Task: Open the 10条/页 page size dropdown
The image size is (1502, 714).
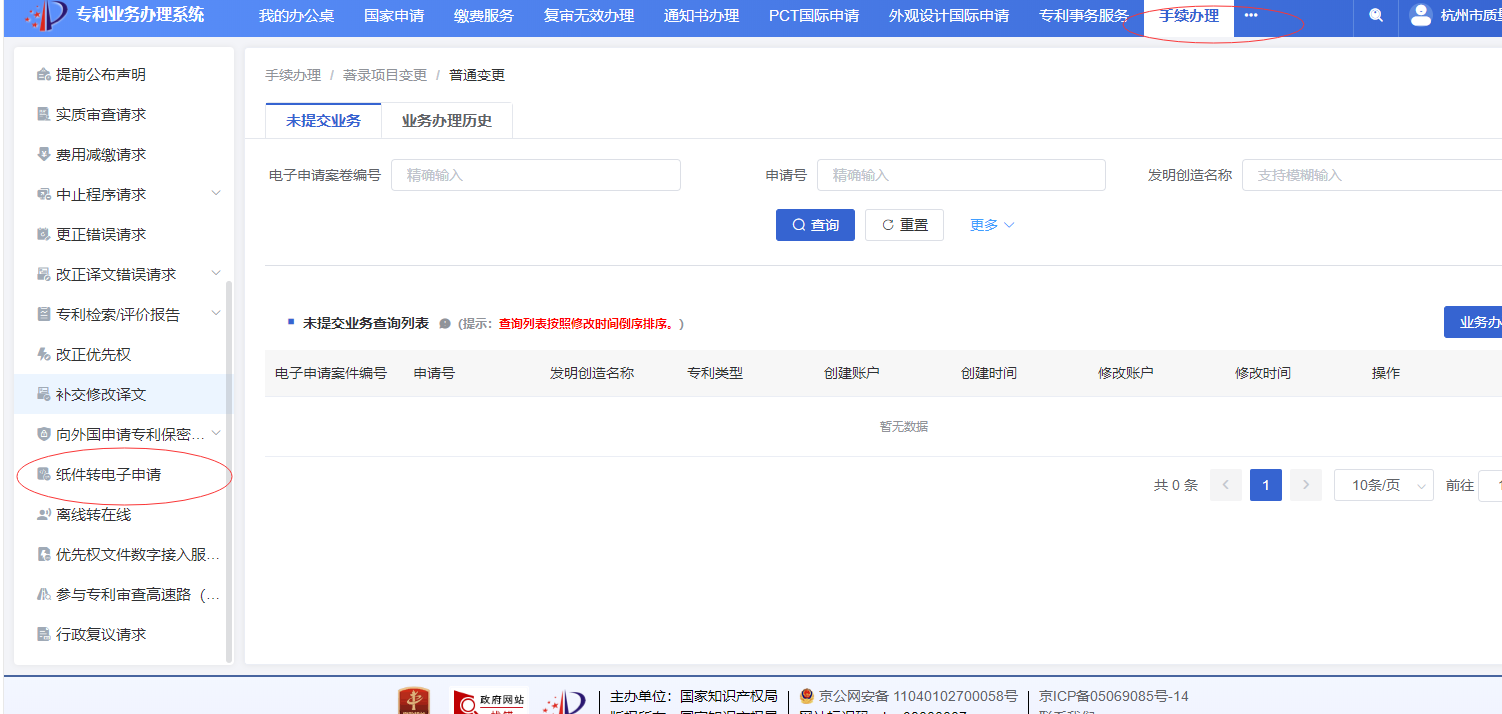Action: pyautogui.click(x=1383, y=485)
